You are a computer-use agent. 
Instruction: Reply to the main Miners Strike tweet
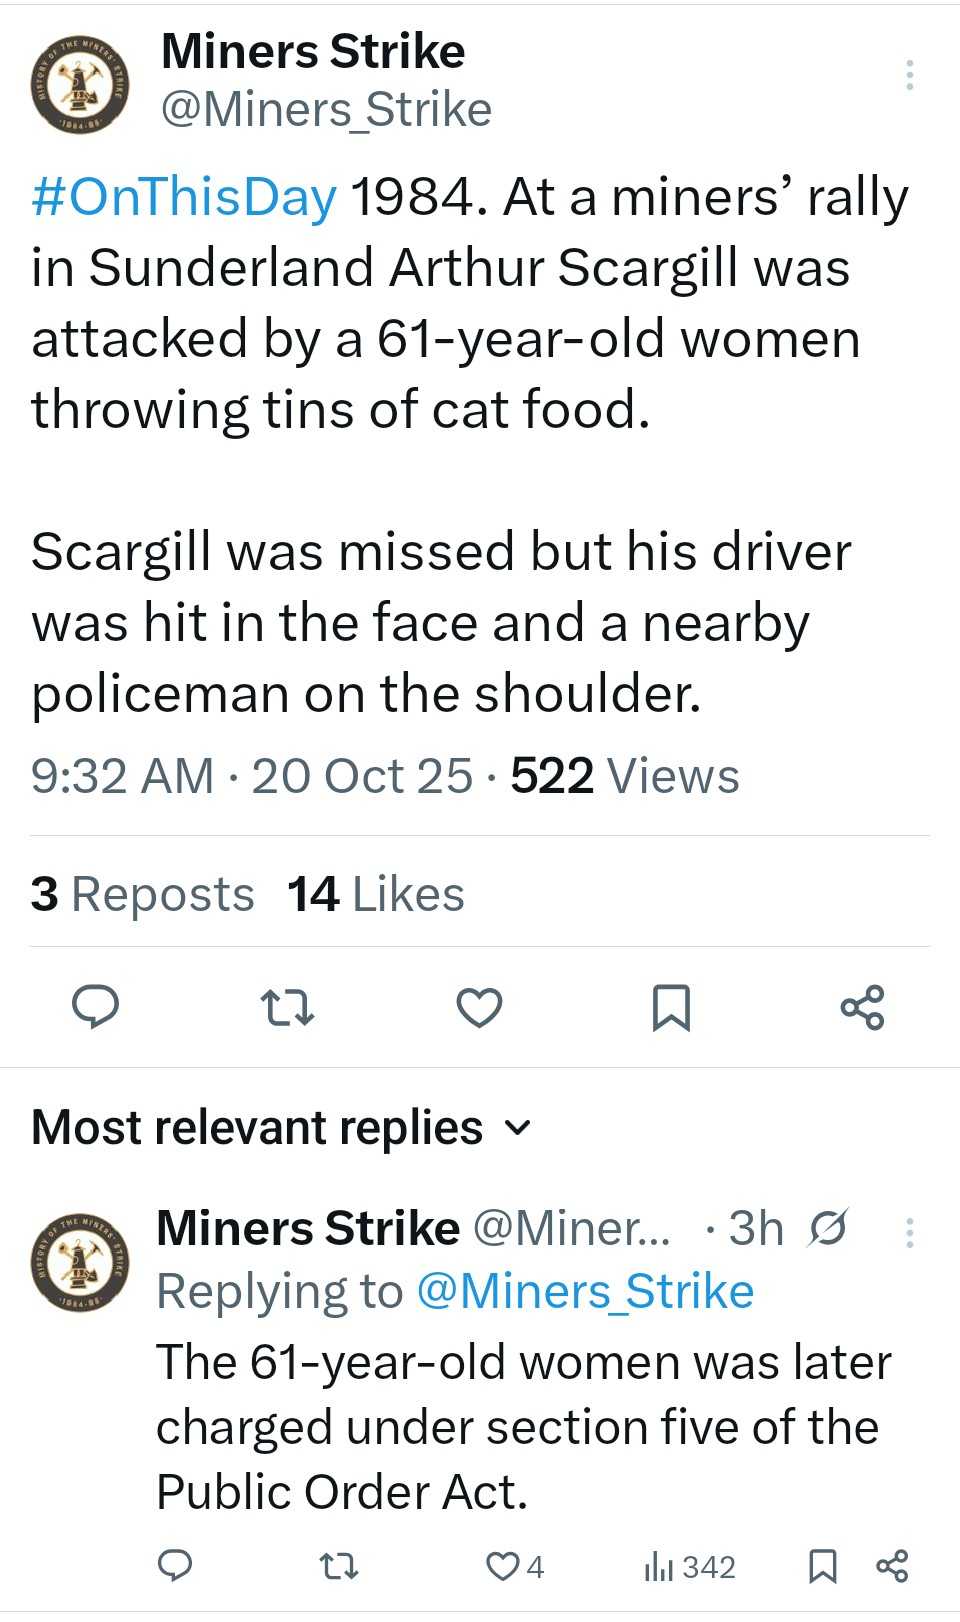(96, 1007)
